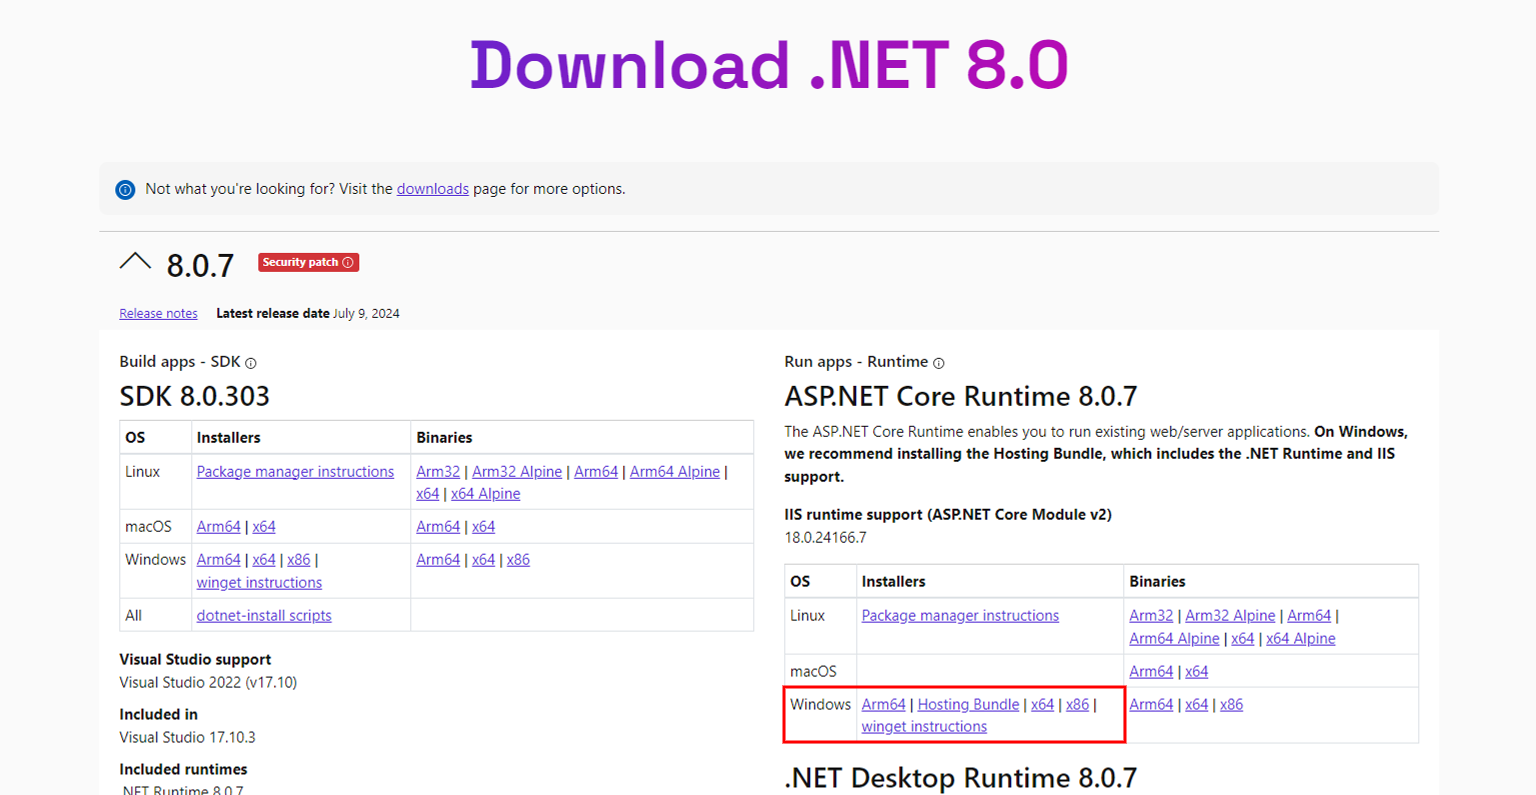Download ASP.NET Core Runtime macOS x64 binary
The width and height of the screenshot is (1536, 795).
tap(1196, 672)
